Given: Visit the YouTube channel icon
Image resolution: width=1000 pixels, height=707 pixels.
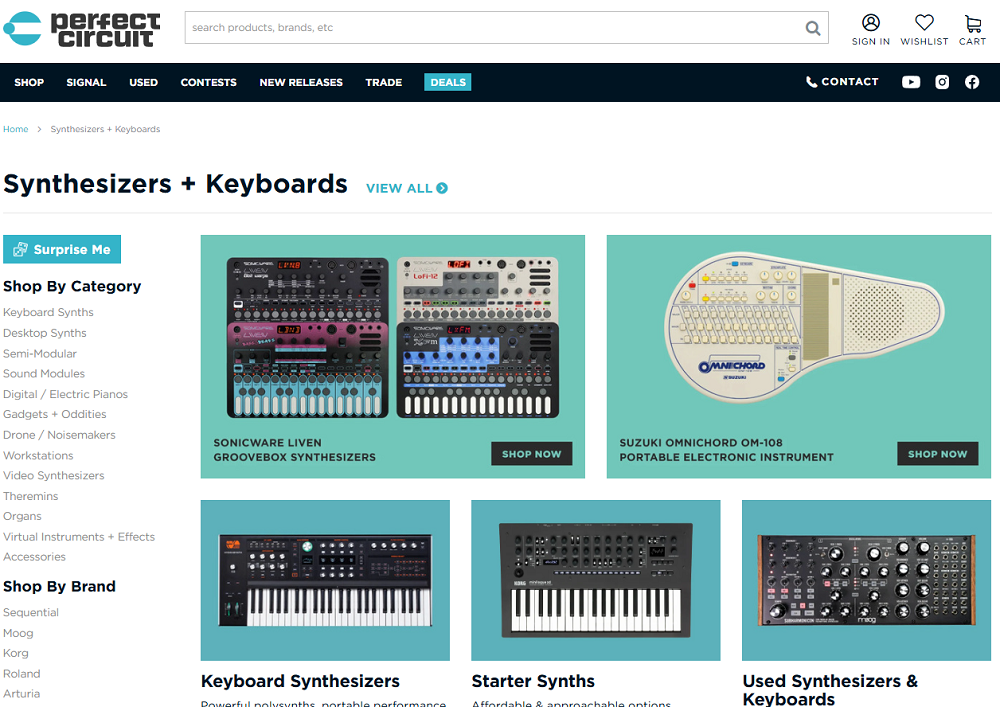Looking at the screenshot, I should coord(911,82).
